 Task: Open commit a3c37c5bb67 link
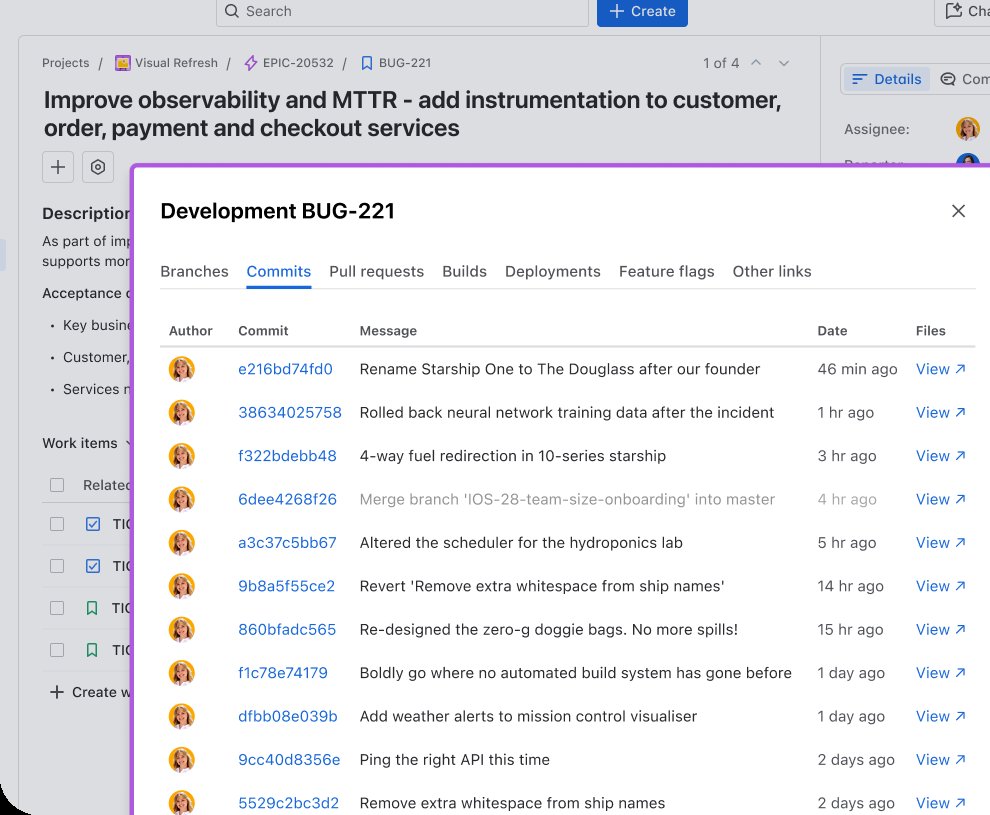point(287,543)
